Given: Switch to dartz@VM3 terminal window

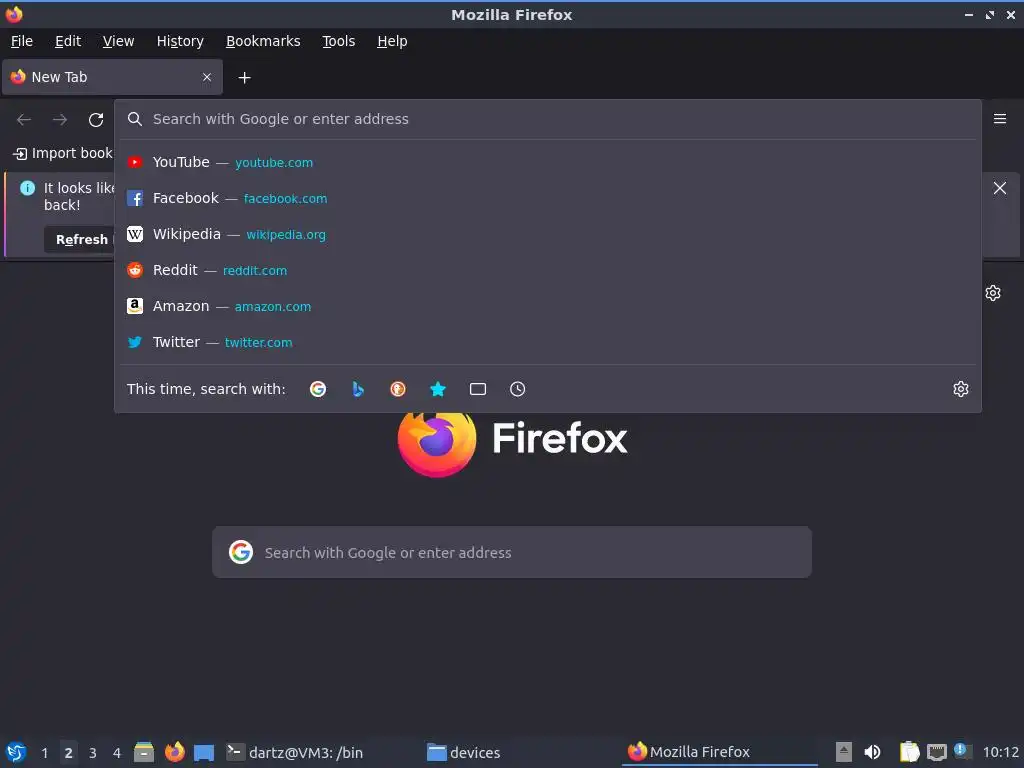Looking at the screenshot, I should point(295,752).
